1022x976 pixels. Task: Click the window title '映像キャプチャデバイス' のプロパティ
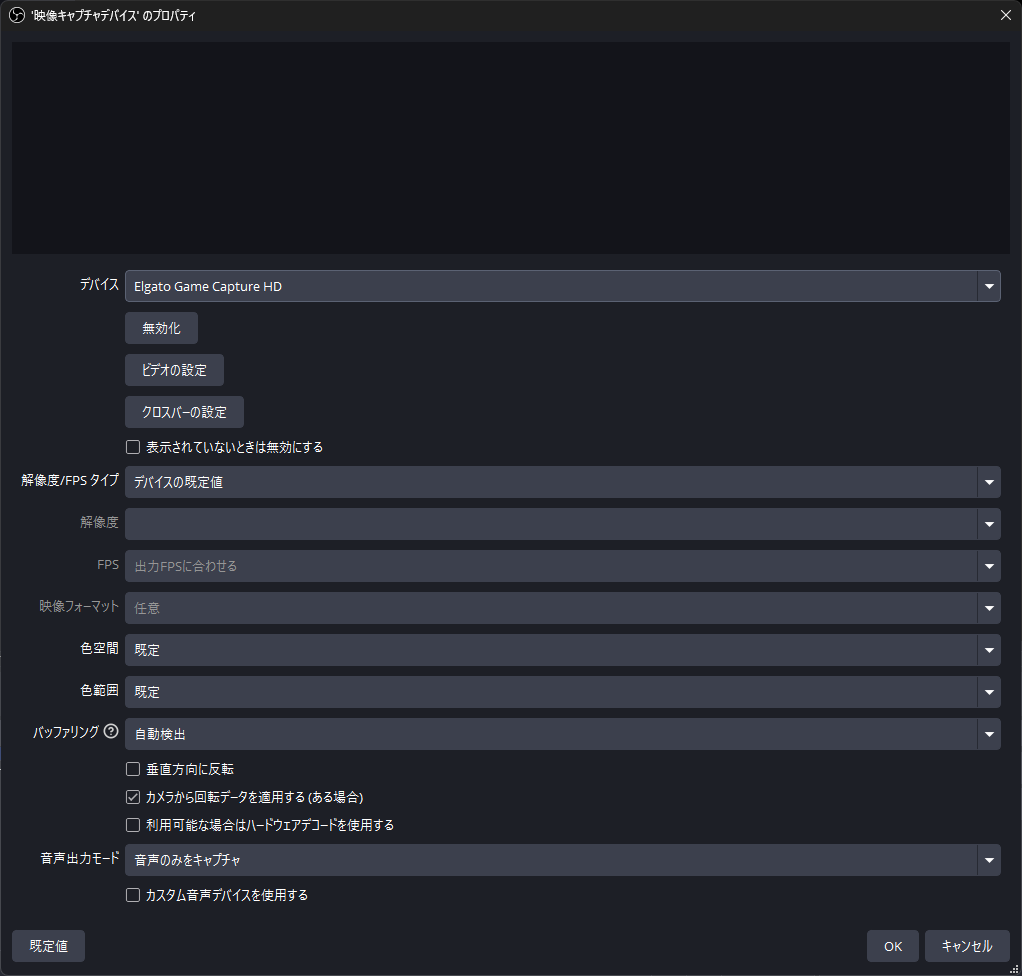113,15
